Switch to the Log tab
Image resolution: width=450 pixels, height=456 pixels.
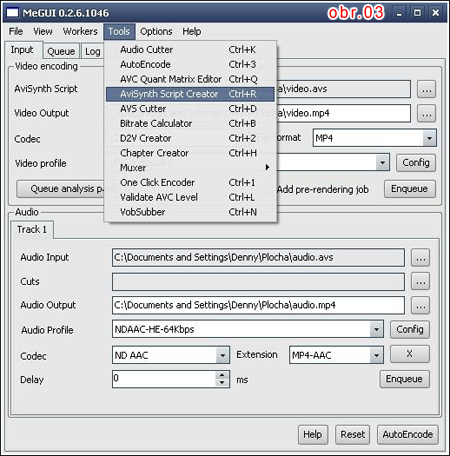pyautogui.click(x=92, y=51)
